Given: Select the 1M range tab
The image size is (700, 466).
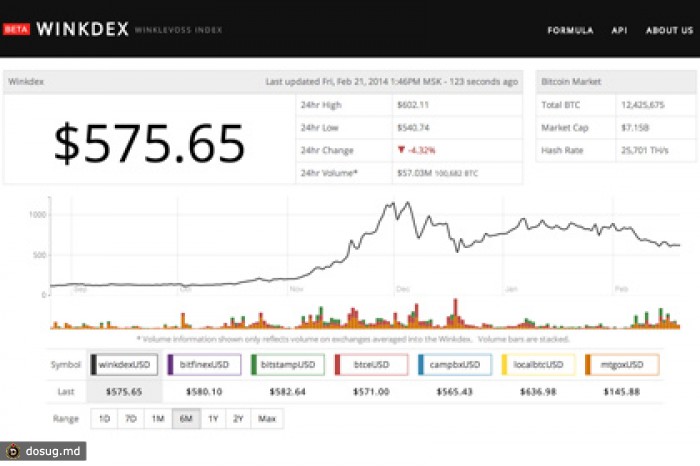Looking at the screenshot, I should pyautogui.click(x=158, y=419).
